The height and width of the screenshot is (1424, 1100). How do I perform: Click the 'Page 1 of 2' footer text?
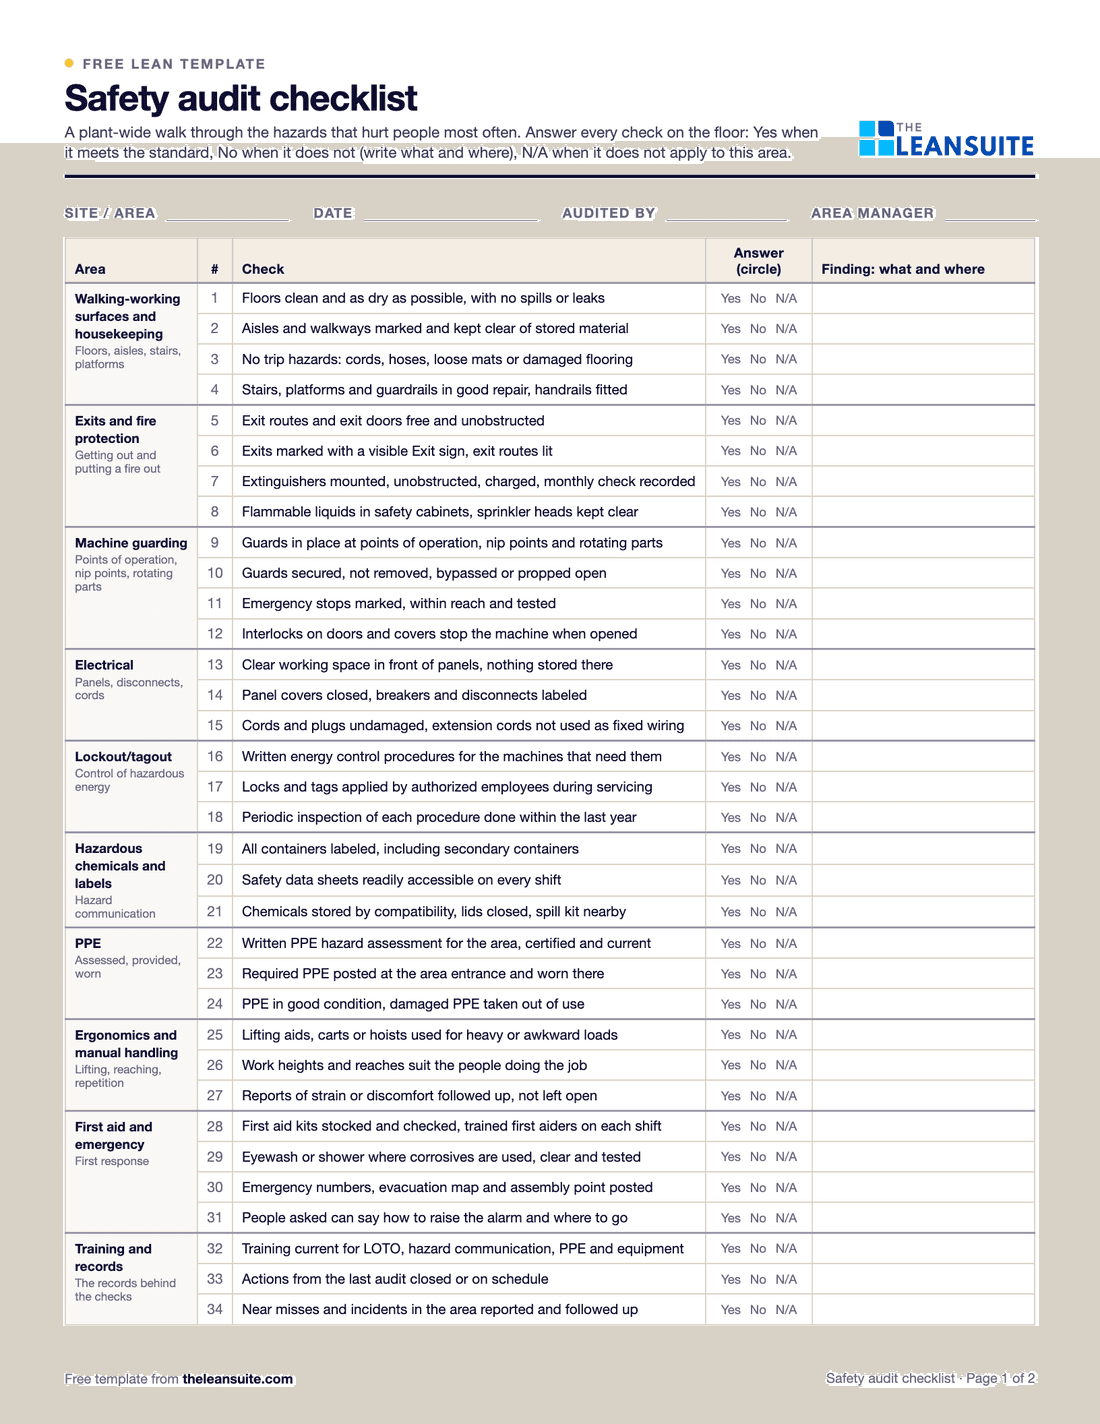(x=1000, y=1378)
